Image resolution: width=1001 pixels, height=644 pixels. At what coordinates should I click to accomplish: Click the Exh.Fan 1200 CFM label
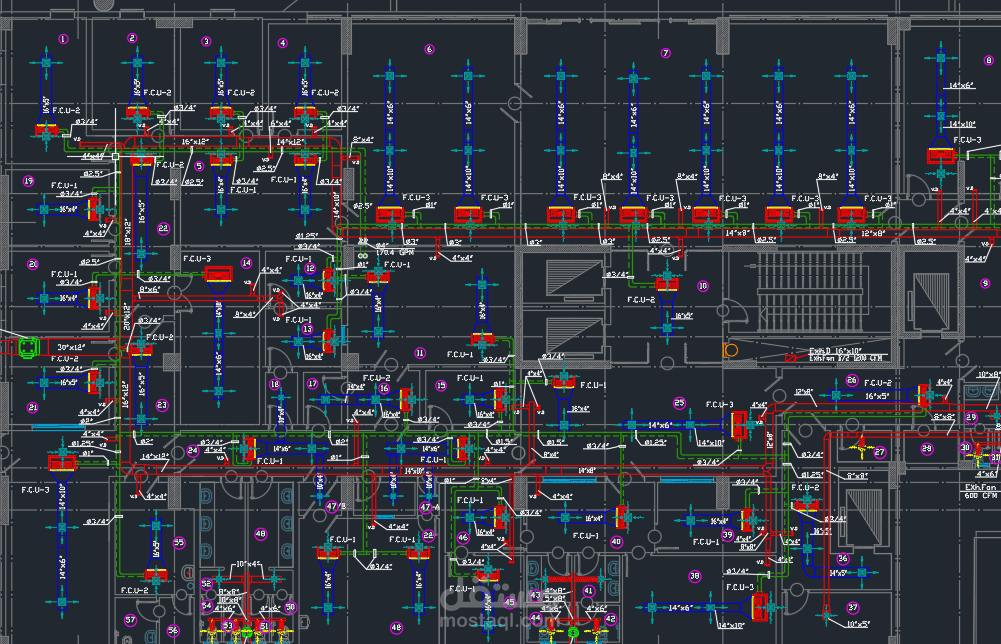845,358
